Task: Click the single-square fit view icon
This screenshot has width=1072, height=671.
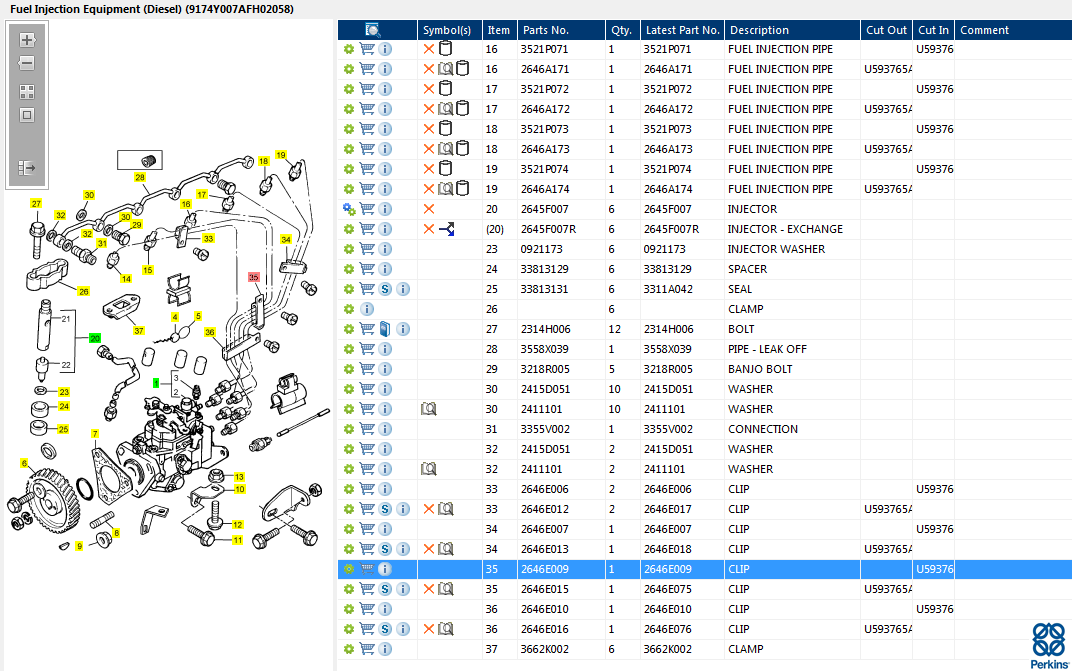Action: point(27,114)
